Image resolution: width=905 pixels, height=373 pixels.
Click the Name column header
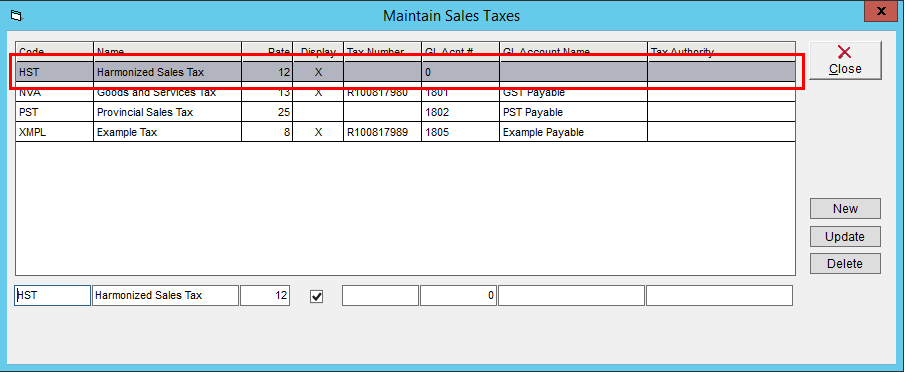pos(167,51)
